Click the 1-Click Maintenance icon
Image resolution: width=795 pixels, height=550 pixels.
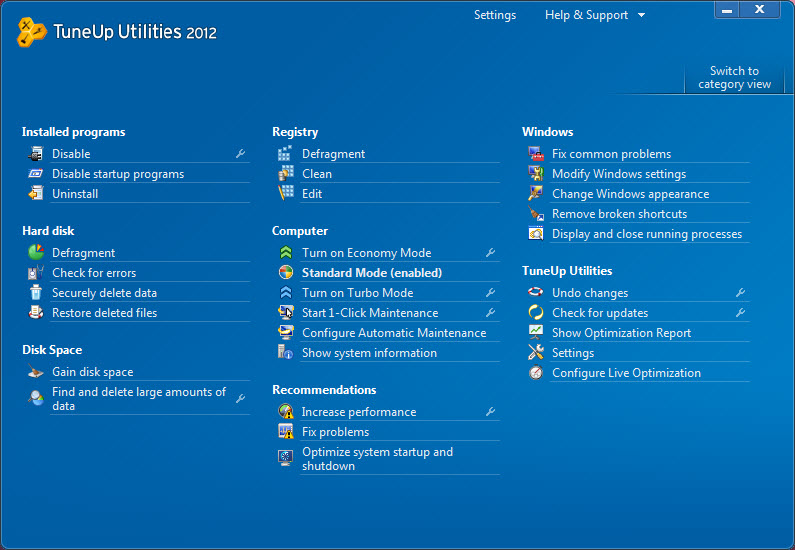285,313
